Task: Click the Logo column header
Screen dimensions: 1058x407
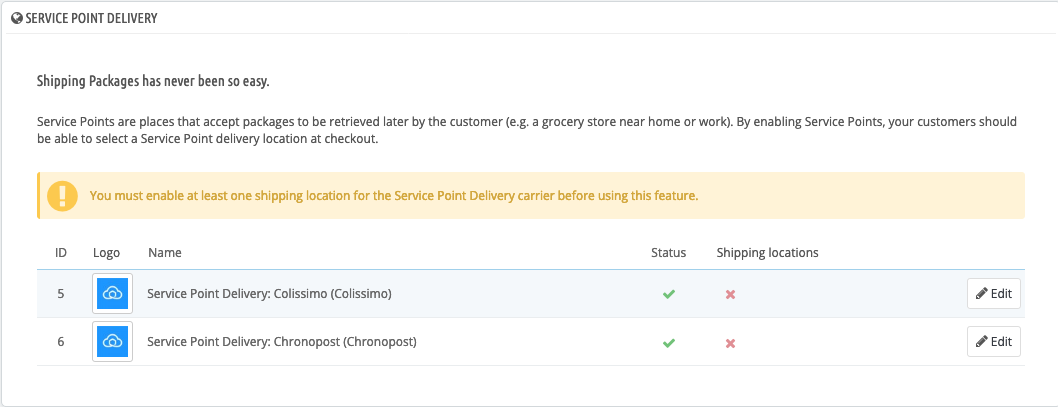Action: [x=107, y=253]
